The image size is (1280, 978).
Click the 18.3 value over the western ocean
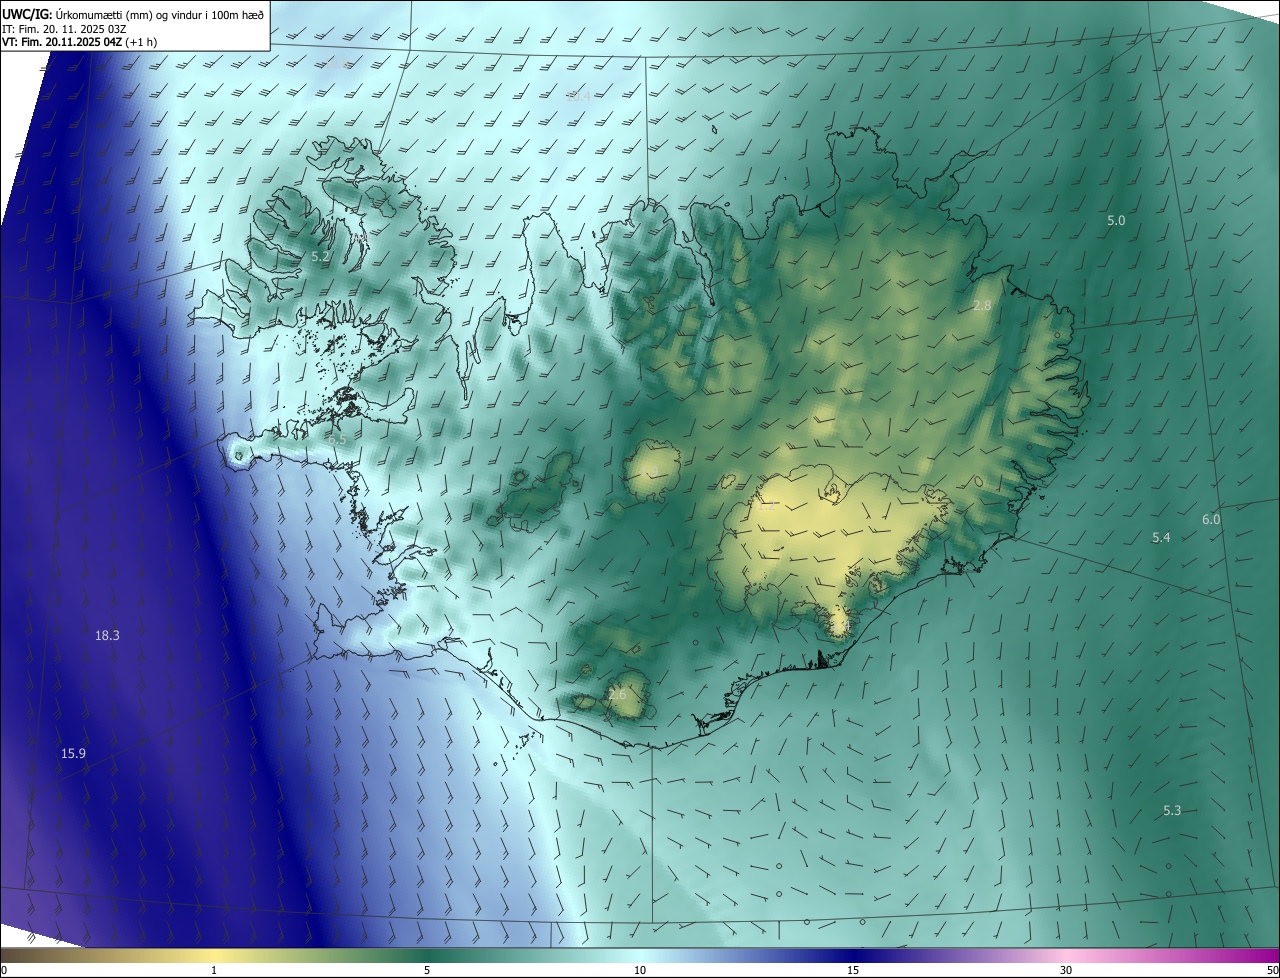tap(107, 636)
